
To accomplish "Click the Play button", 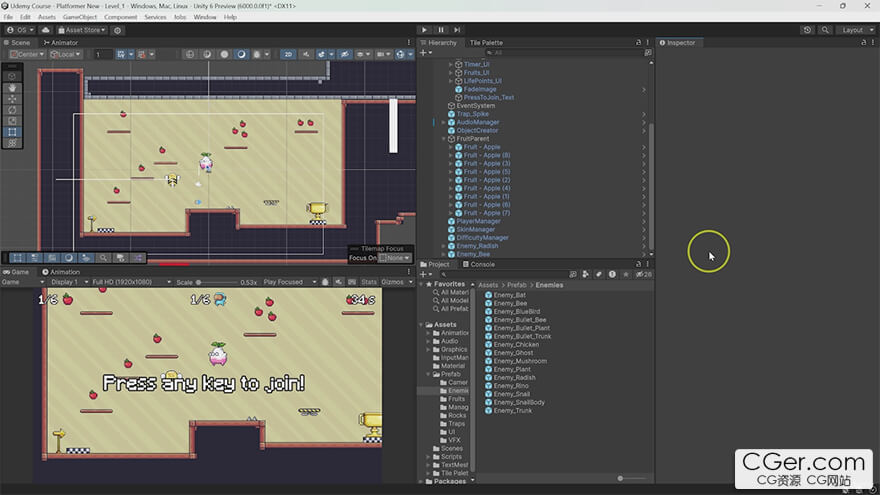I will tap(424, 30).
